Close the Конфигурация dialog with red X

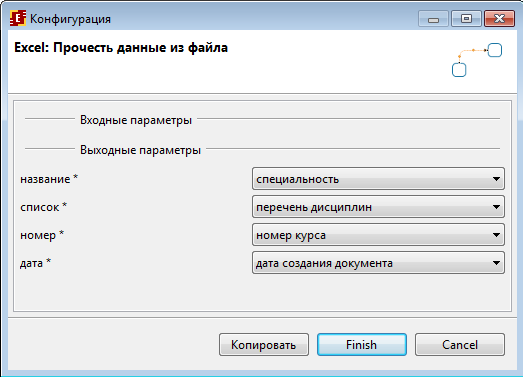(499, 19)
